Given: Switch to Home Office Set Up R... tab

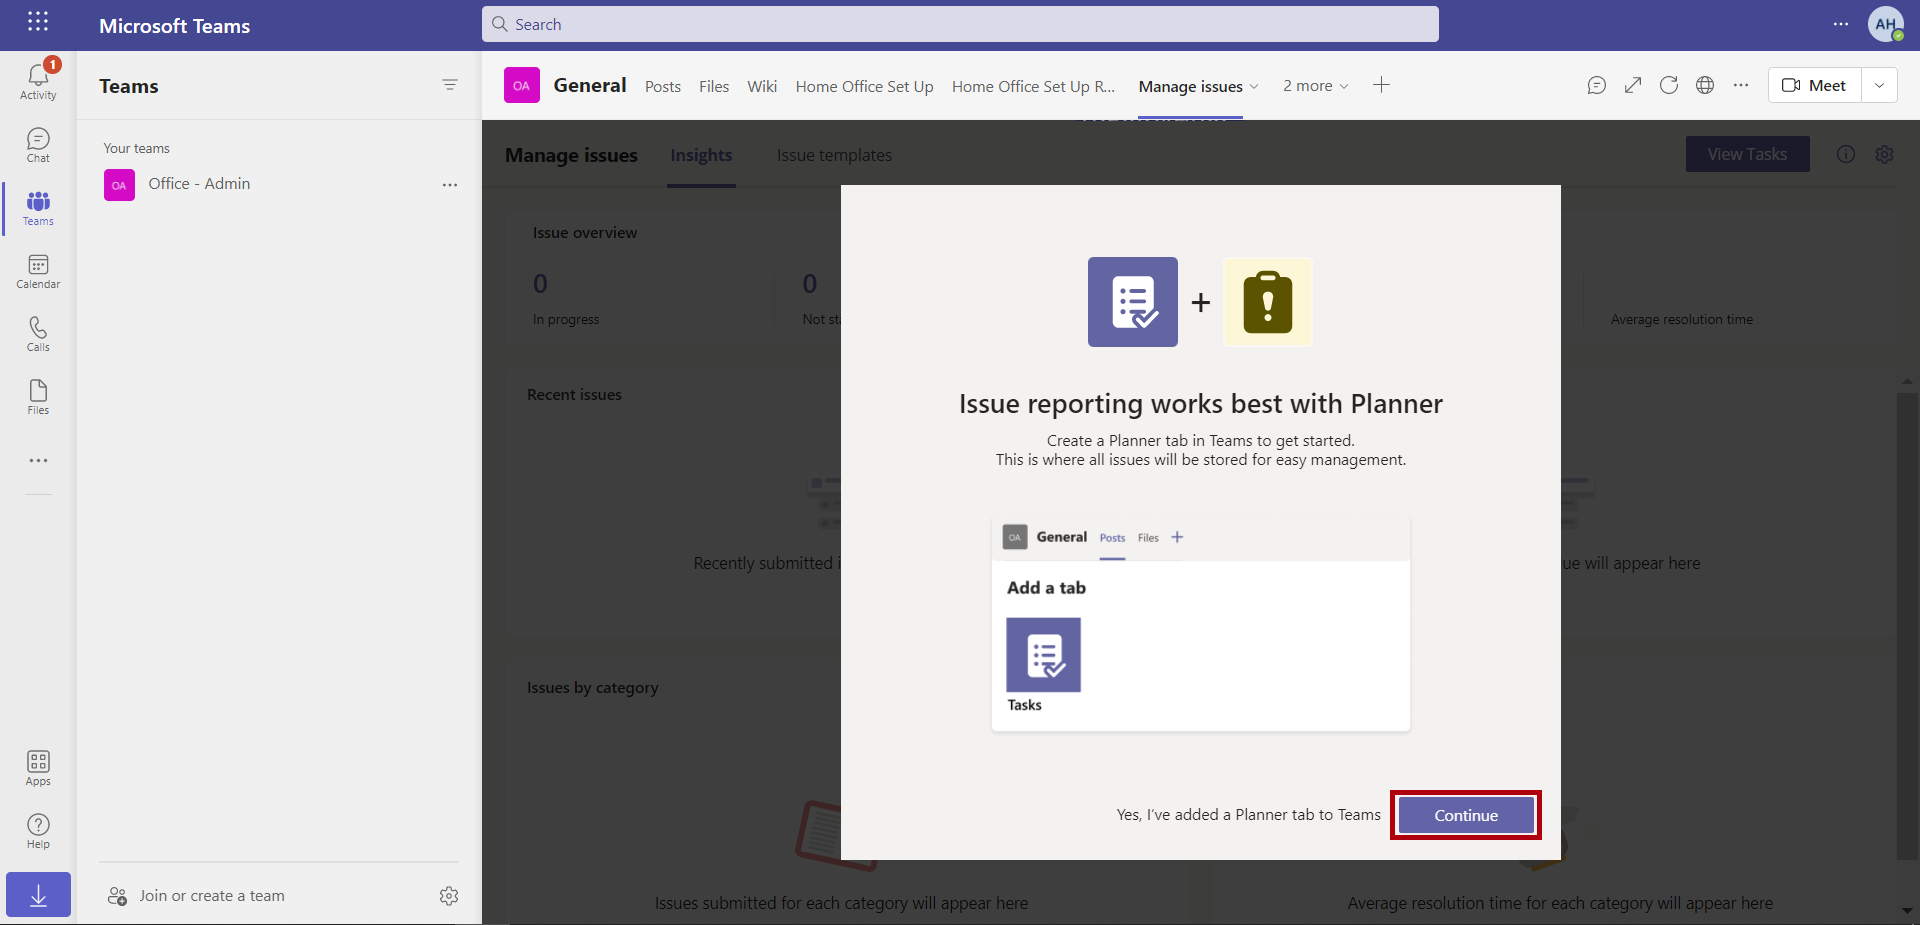Looking at the screenshot, I should pyautogui.click(x=1034, y=86).
